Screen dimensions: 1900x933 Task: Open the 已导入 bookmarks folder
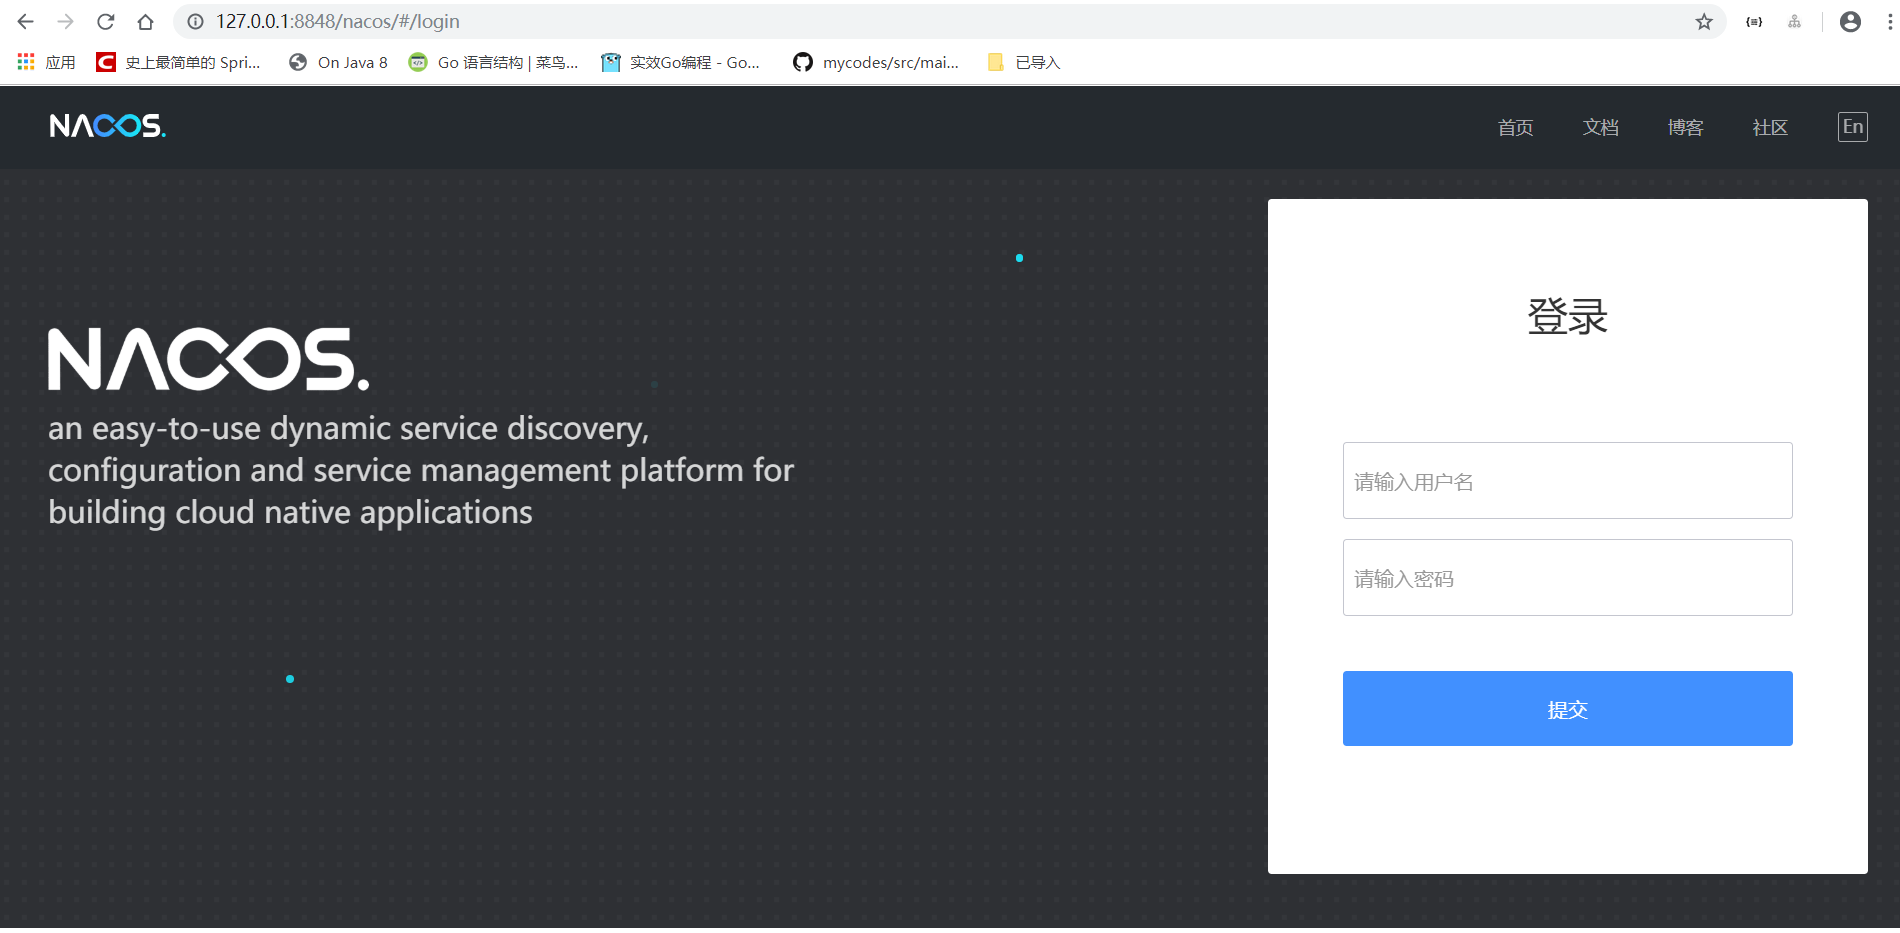pyautogui.click(x=1023, y=62)
